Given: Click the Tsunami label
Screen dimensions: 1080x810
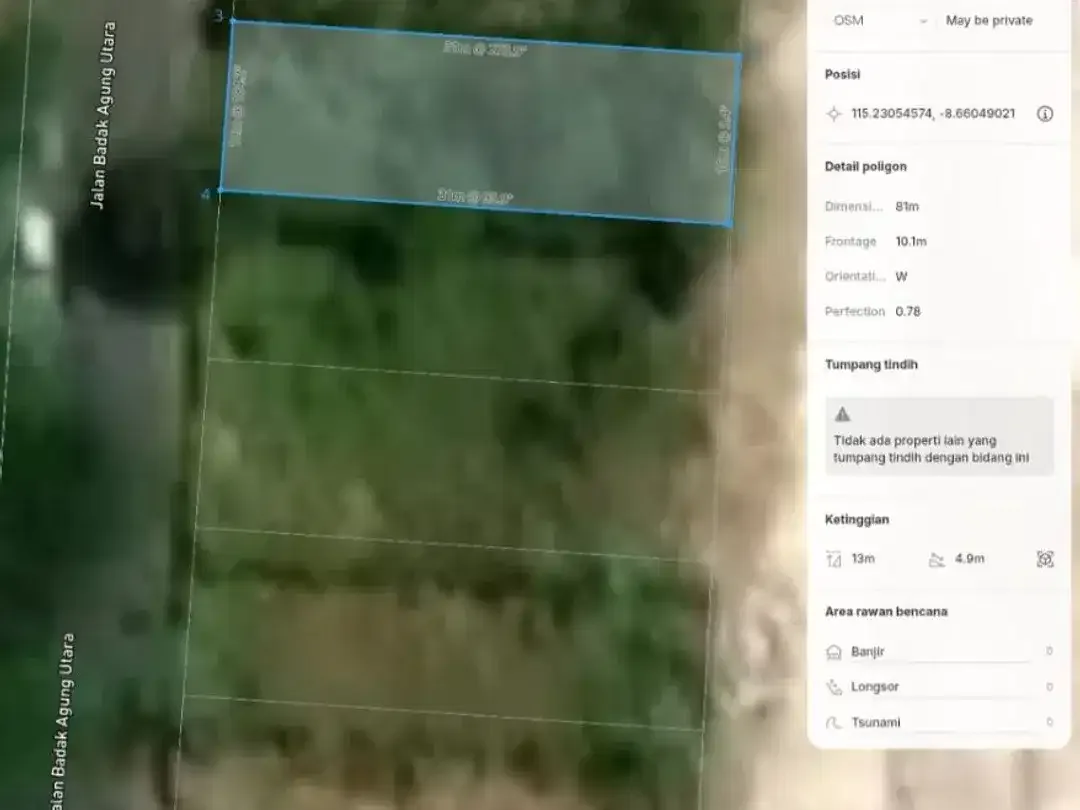Looking at the screenshot, I should click(875, 723).
